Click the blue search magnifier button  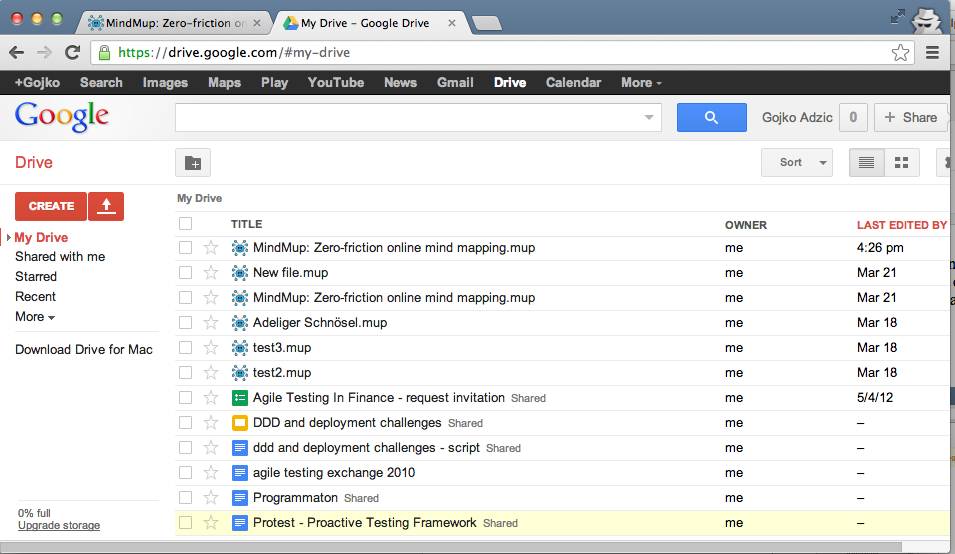coord(711,117)
